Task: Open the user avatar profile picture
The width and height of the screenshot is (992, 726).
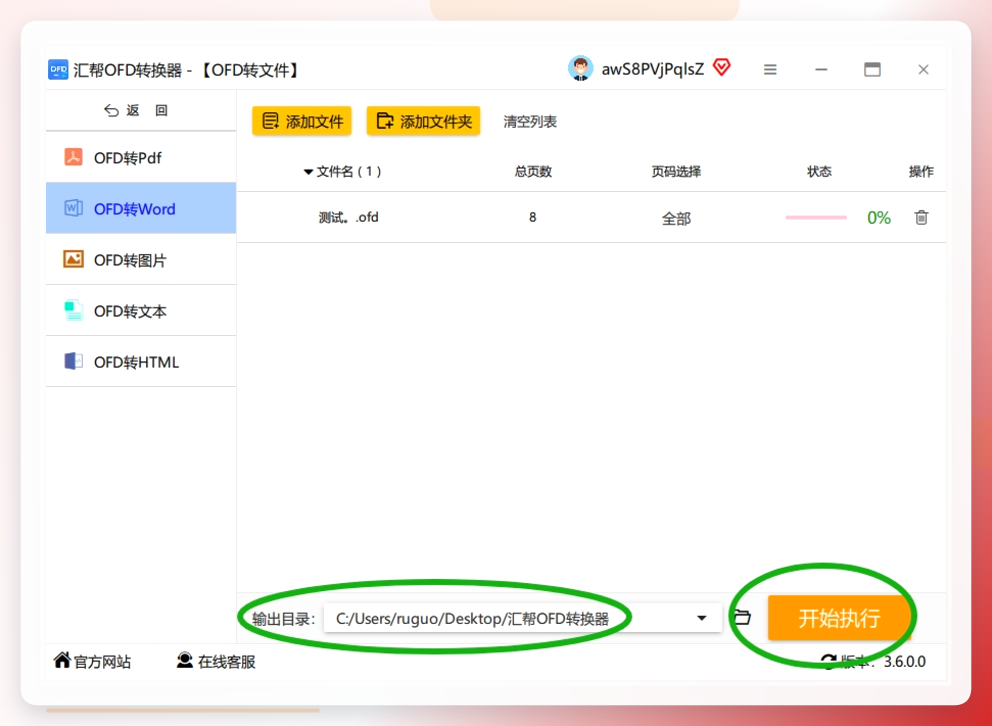Action: tap(580, 68)
